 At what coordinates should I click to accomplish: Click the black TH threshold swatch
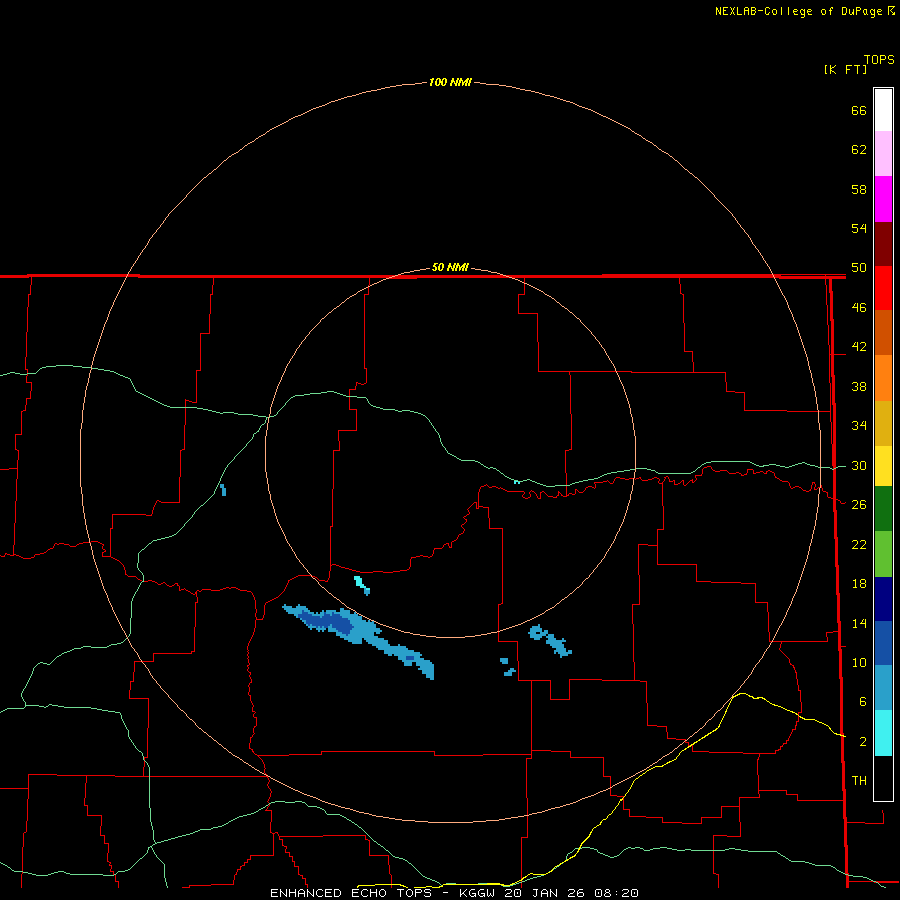[x=883, y=778]
